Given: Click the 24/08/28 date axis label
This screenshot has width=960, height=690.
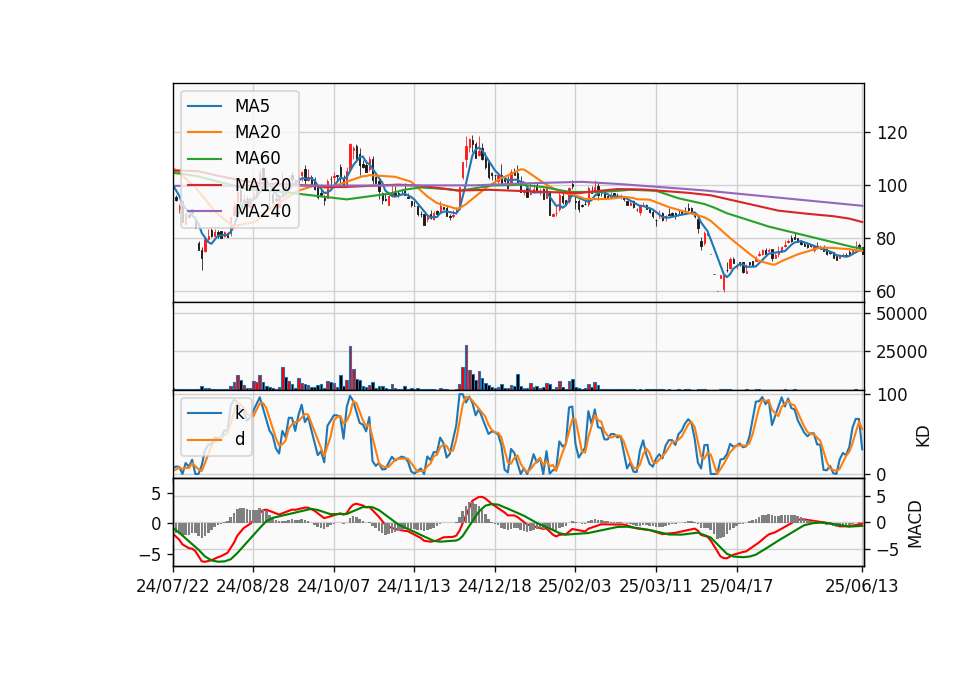Looking at the screenshot, I should pos(253,586).
